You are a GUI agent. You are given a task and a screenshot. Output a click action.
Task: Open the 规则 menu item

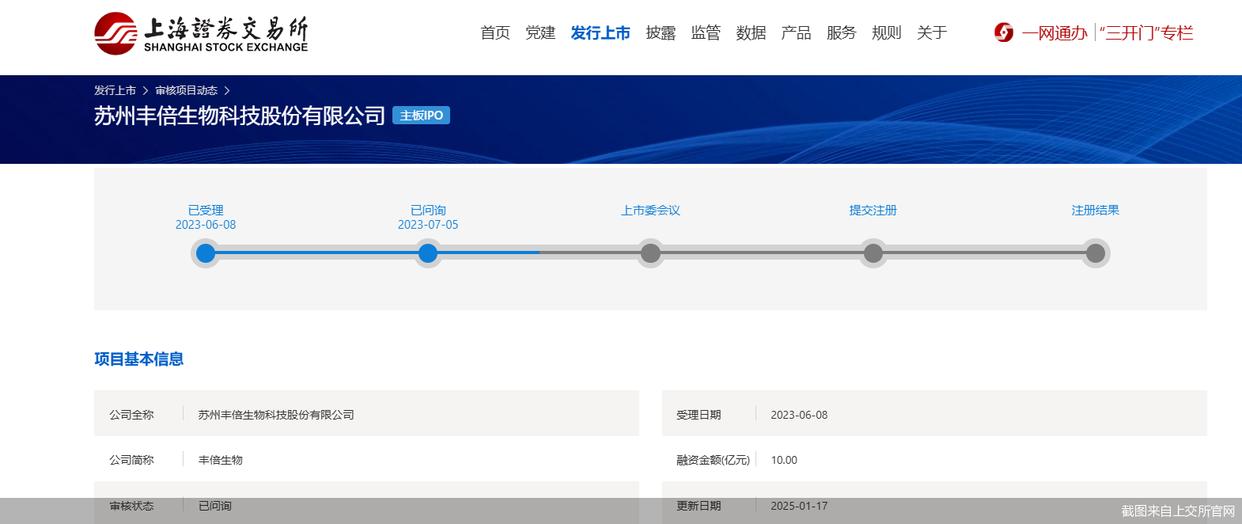click(886, 33)
